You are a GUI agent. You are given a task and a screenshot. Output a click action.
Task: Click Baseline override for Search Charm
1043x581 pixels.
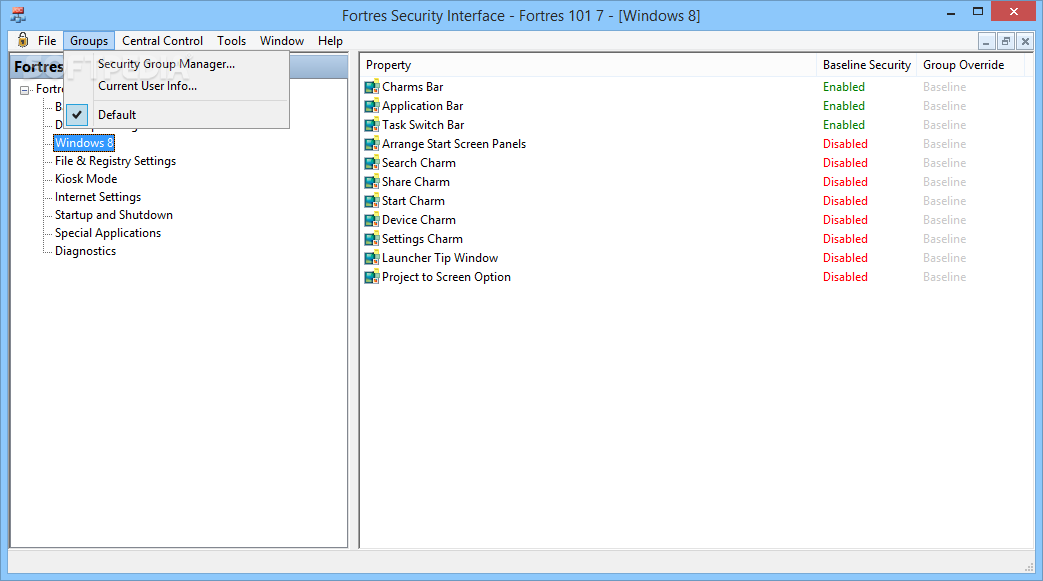tap(945, 163)
